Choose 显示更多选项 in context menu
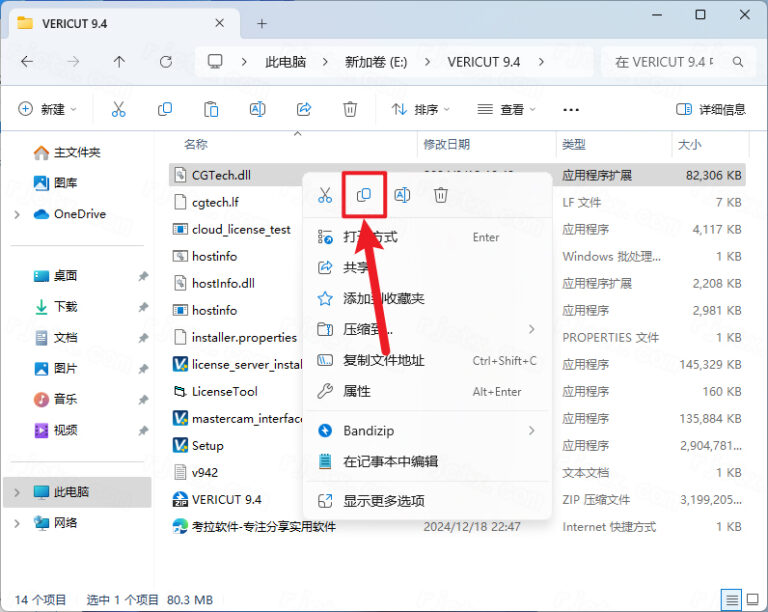The width and height of the screenshot is (768, 612). coord(384,500)
